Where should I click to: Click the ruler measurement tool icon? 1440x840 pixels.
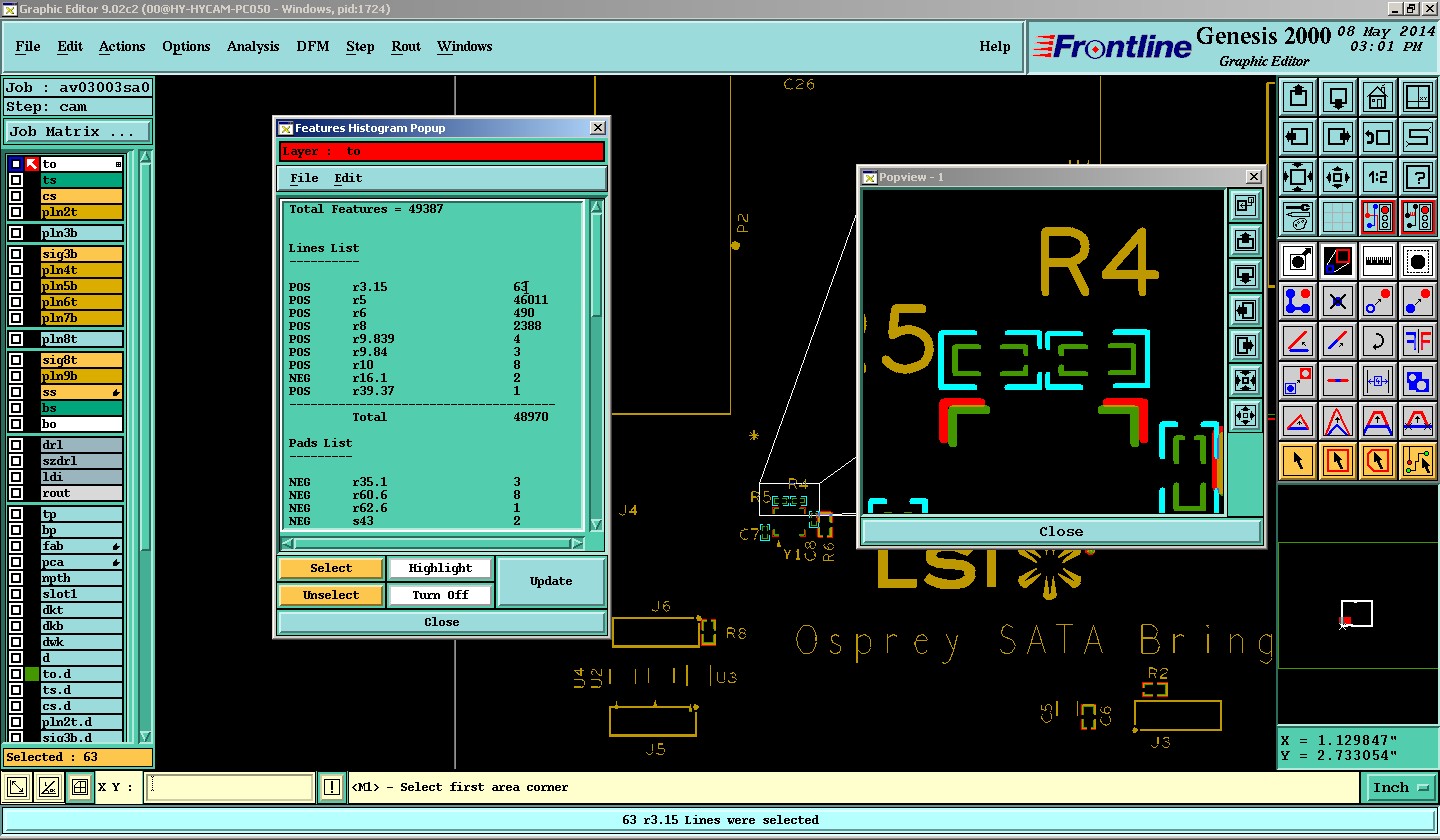[1378, 262]
